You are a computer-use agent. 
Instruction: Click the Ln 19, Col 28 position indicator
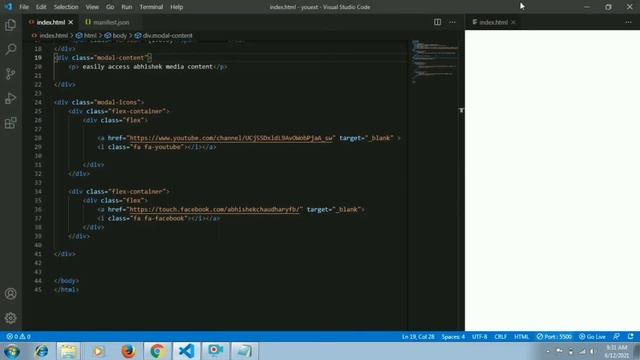tap(418, 337)
